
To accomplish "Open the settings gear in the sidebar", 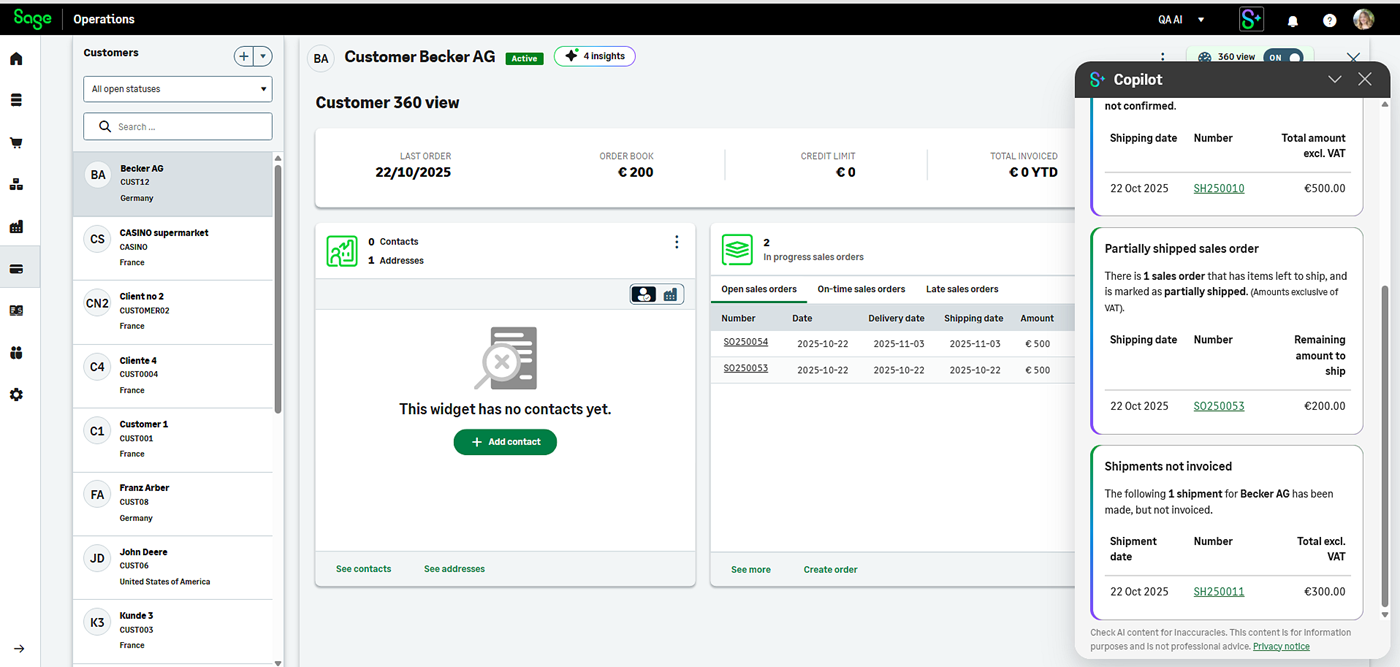I will point(16,394).
